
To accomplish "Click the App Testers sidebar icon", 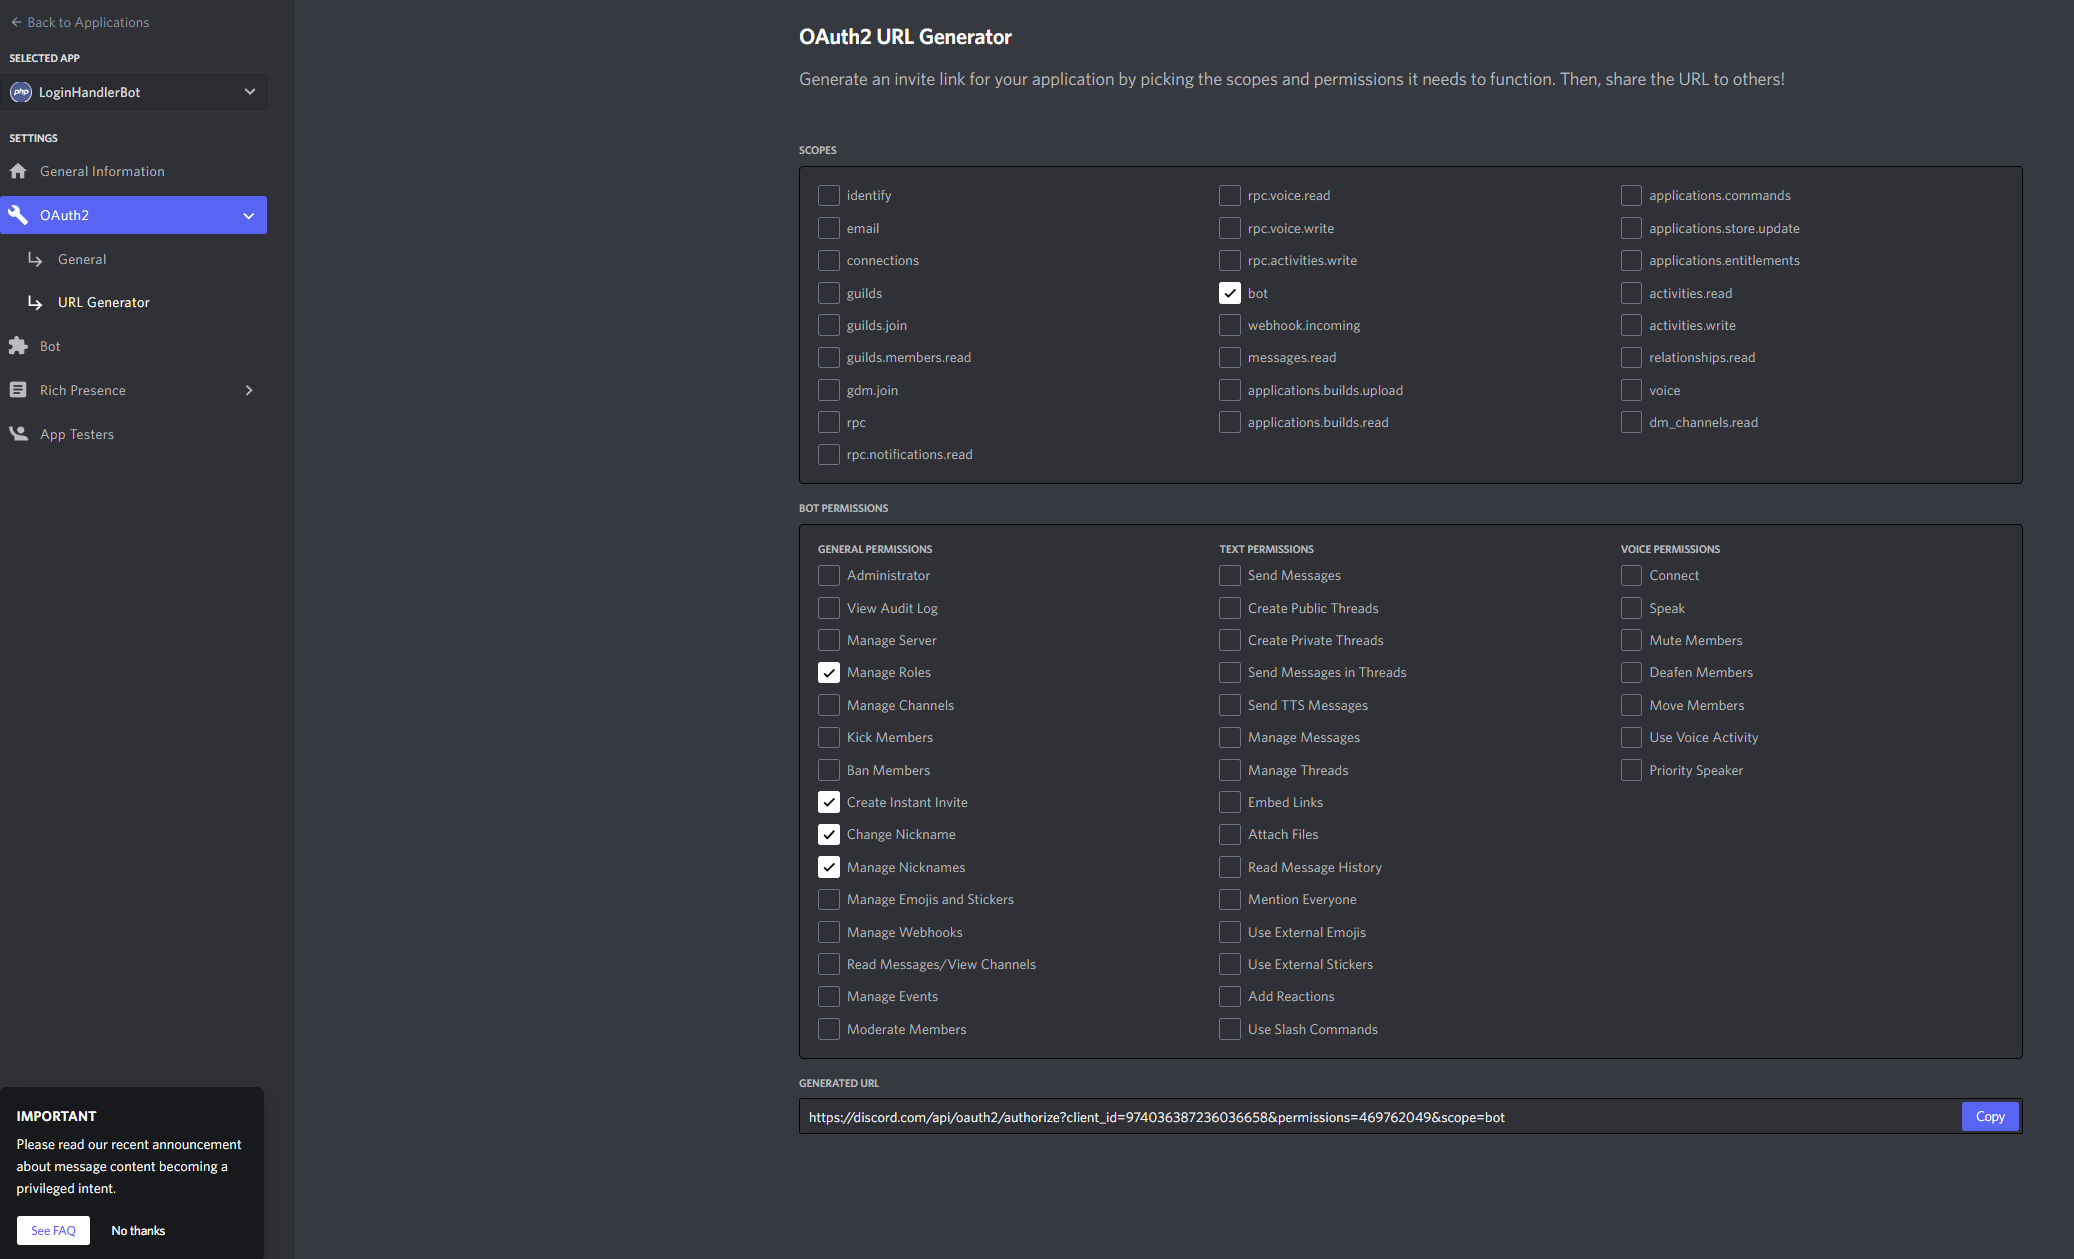I will pos(22,434).
